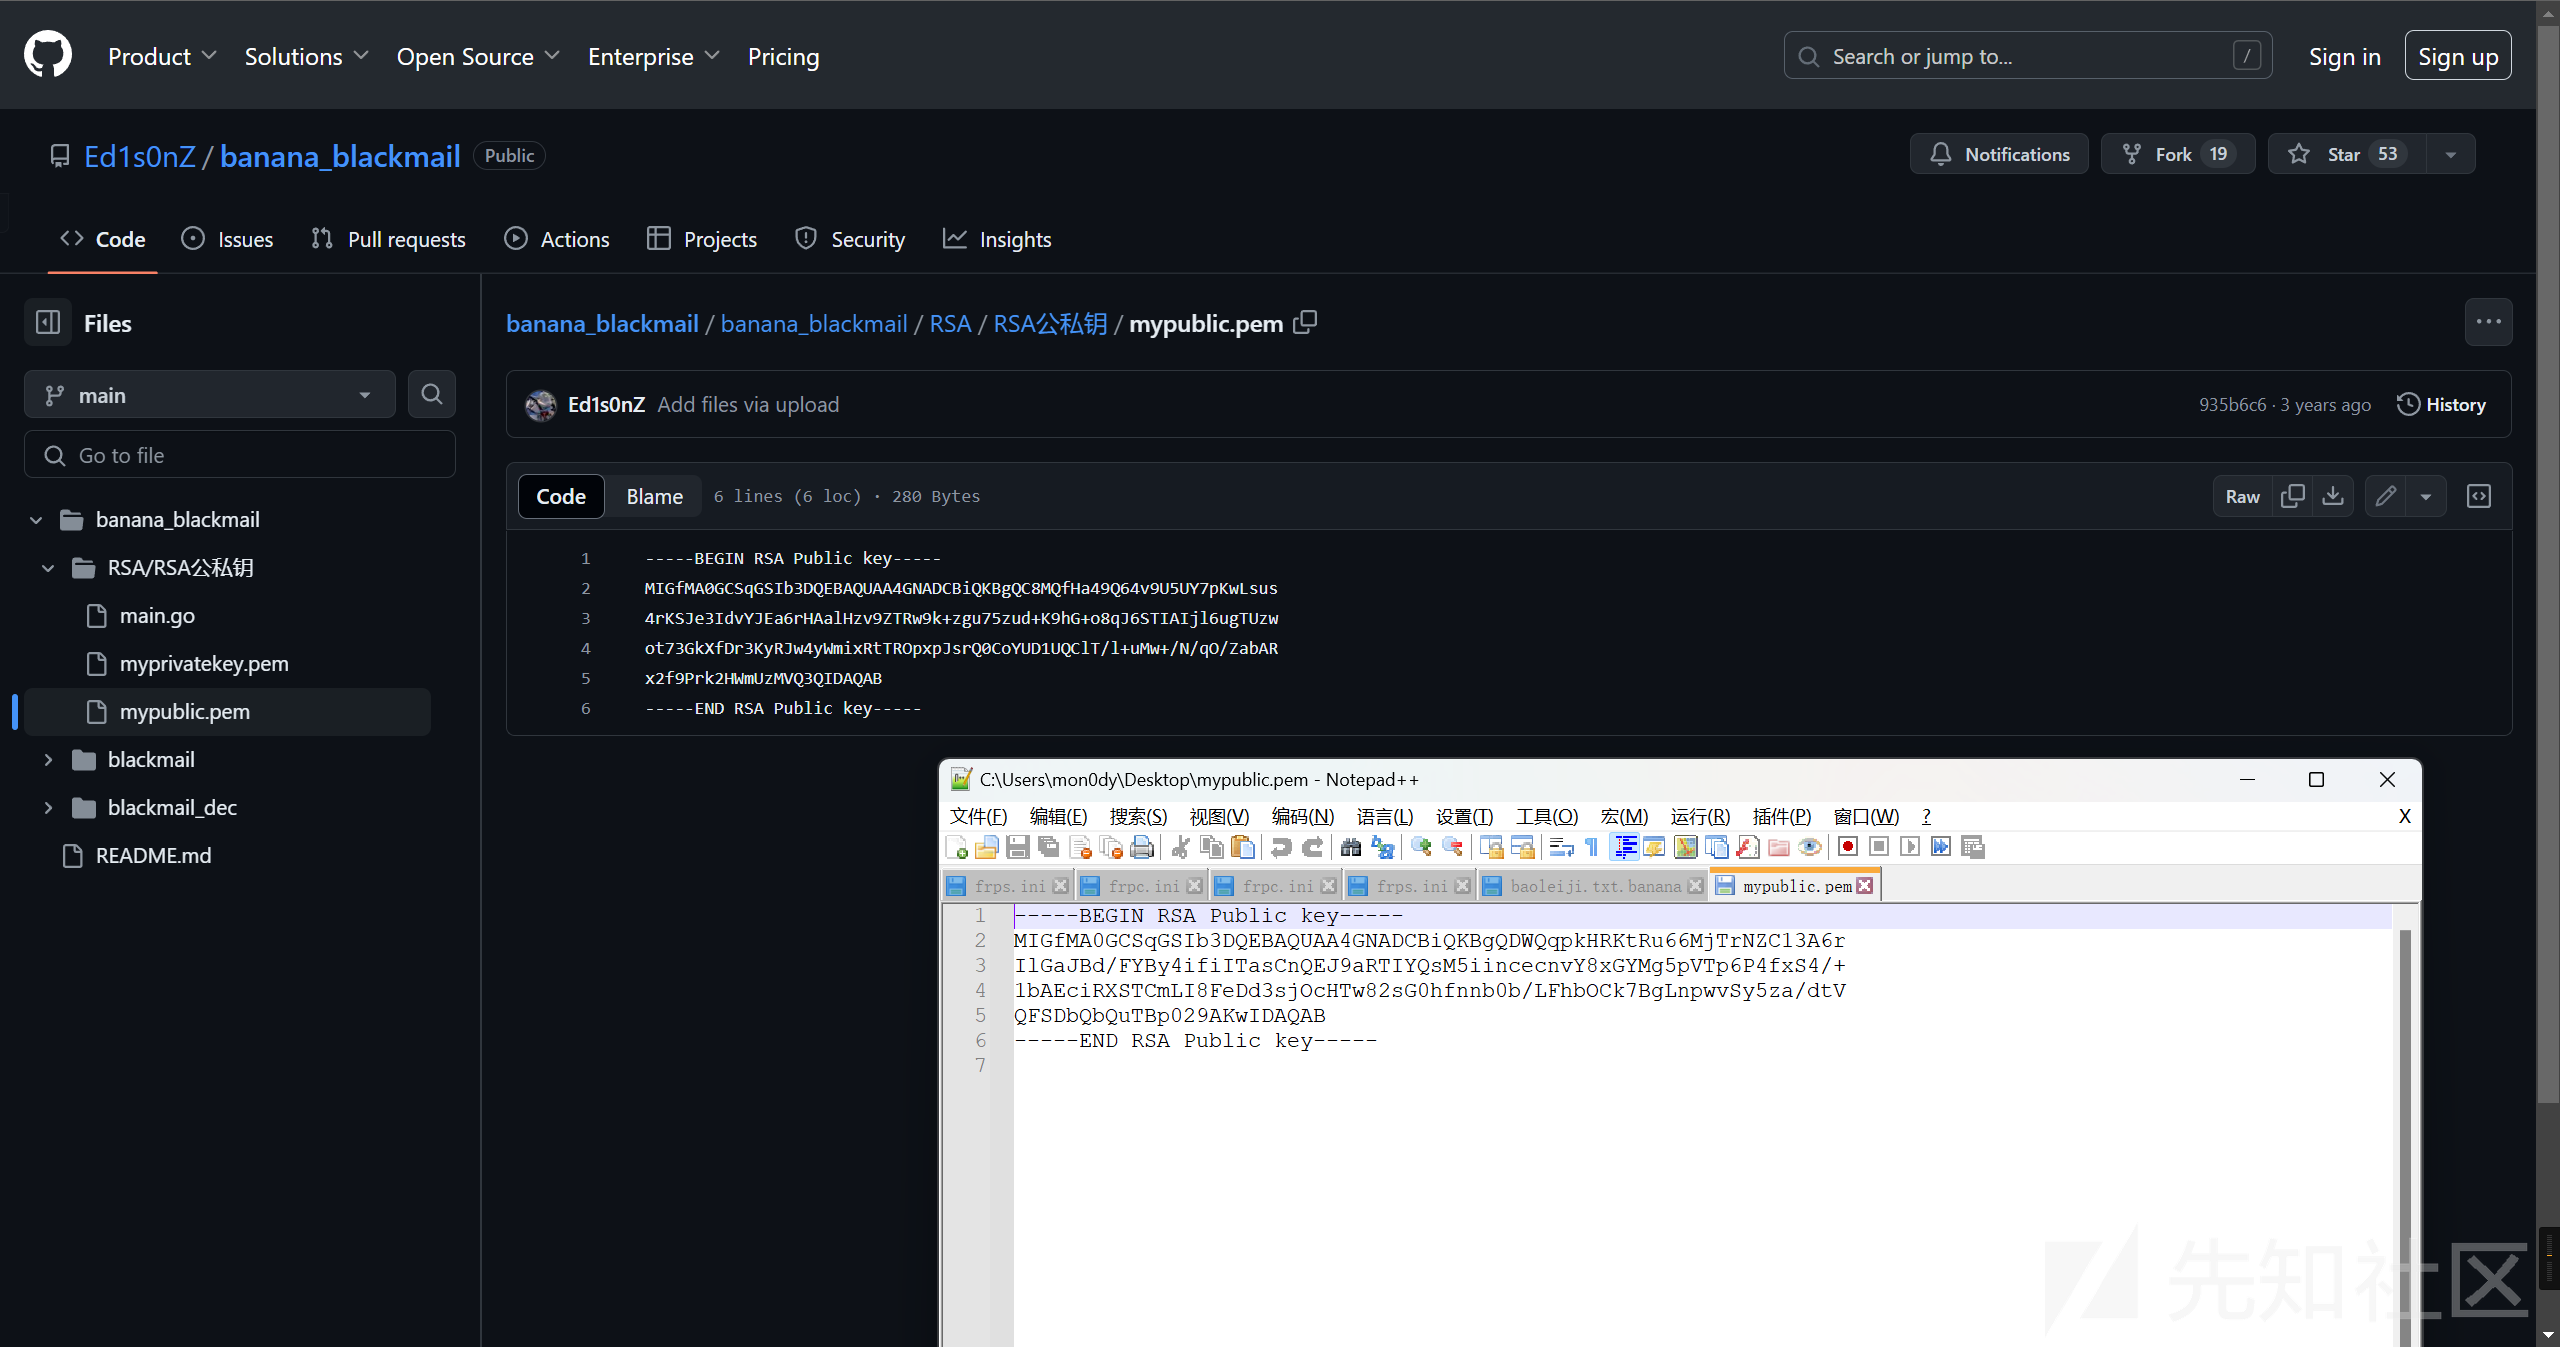Click Notepad++ Zoom Out icon
This screenshot has width=2560, height=1347.
point(1452,847)
